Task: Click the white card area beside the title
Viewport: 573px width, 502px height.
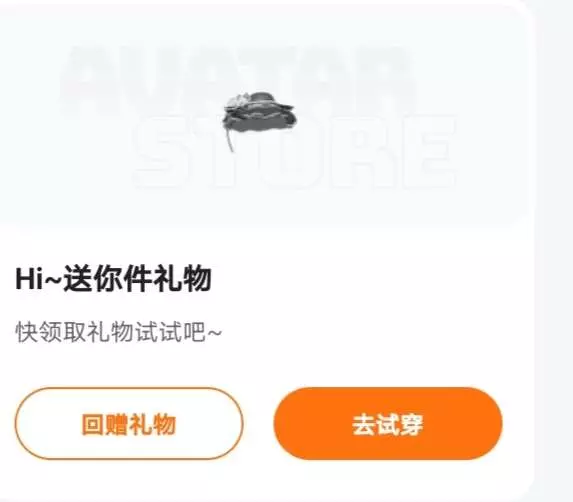Action: tap(365, 279)
